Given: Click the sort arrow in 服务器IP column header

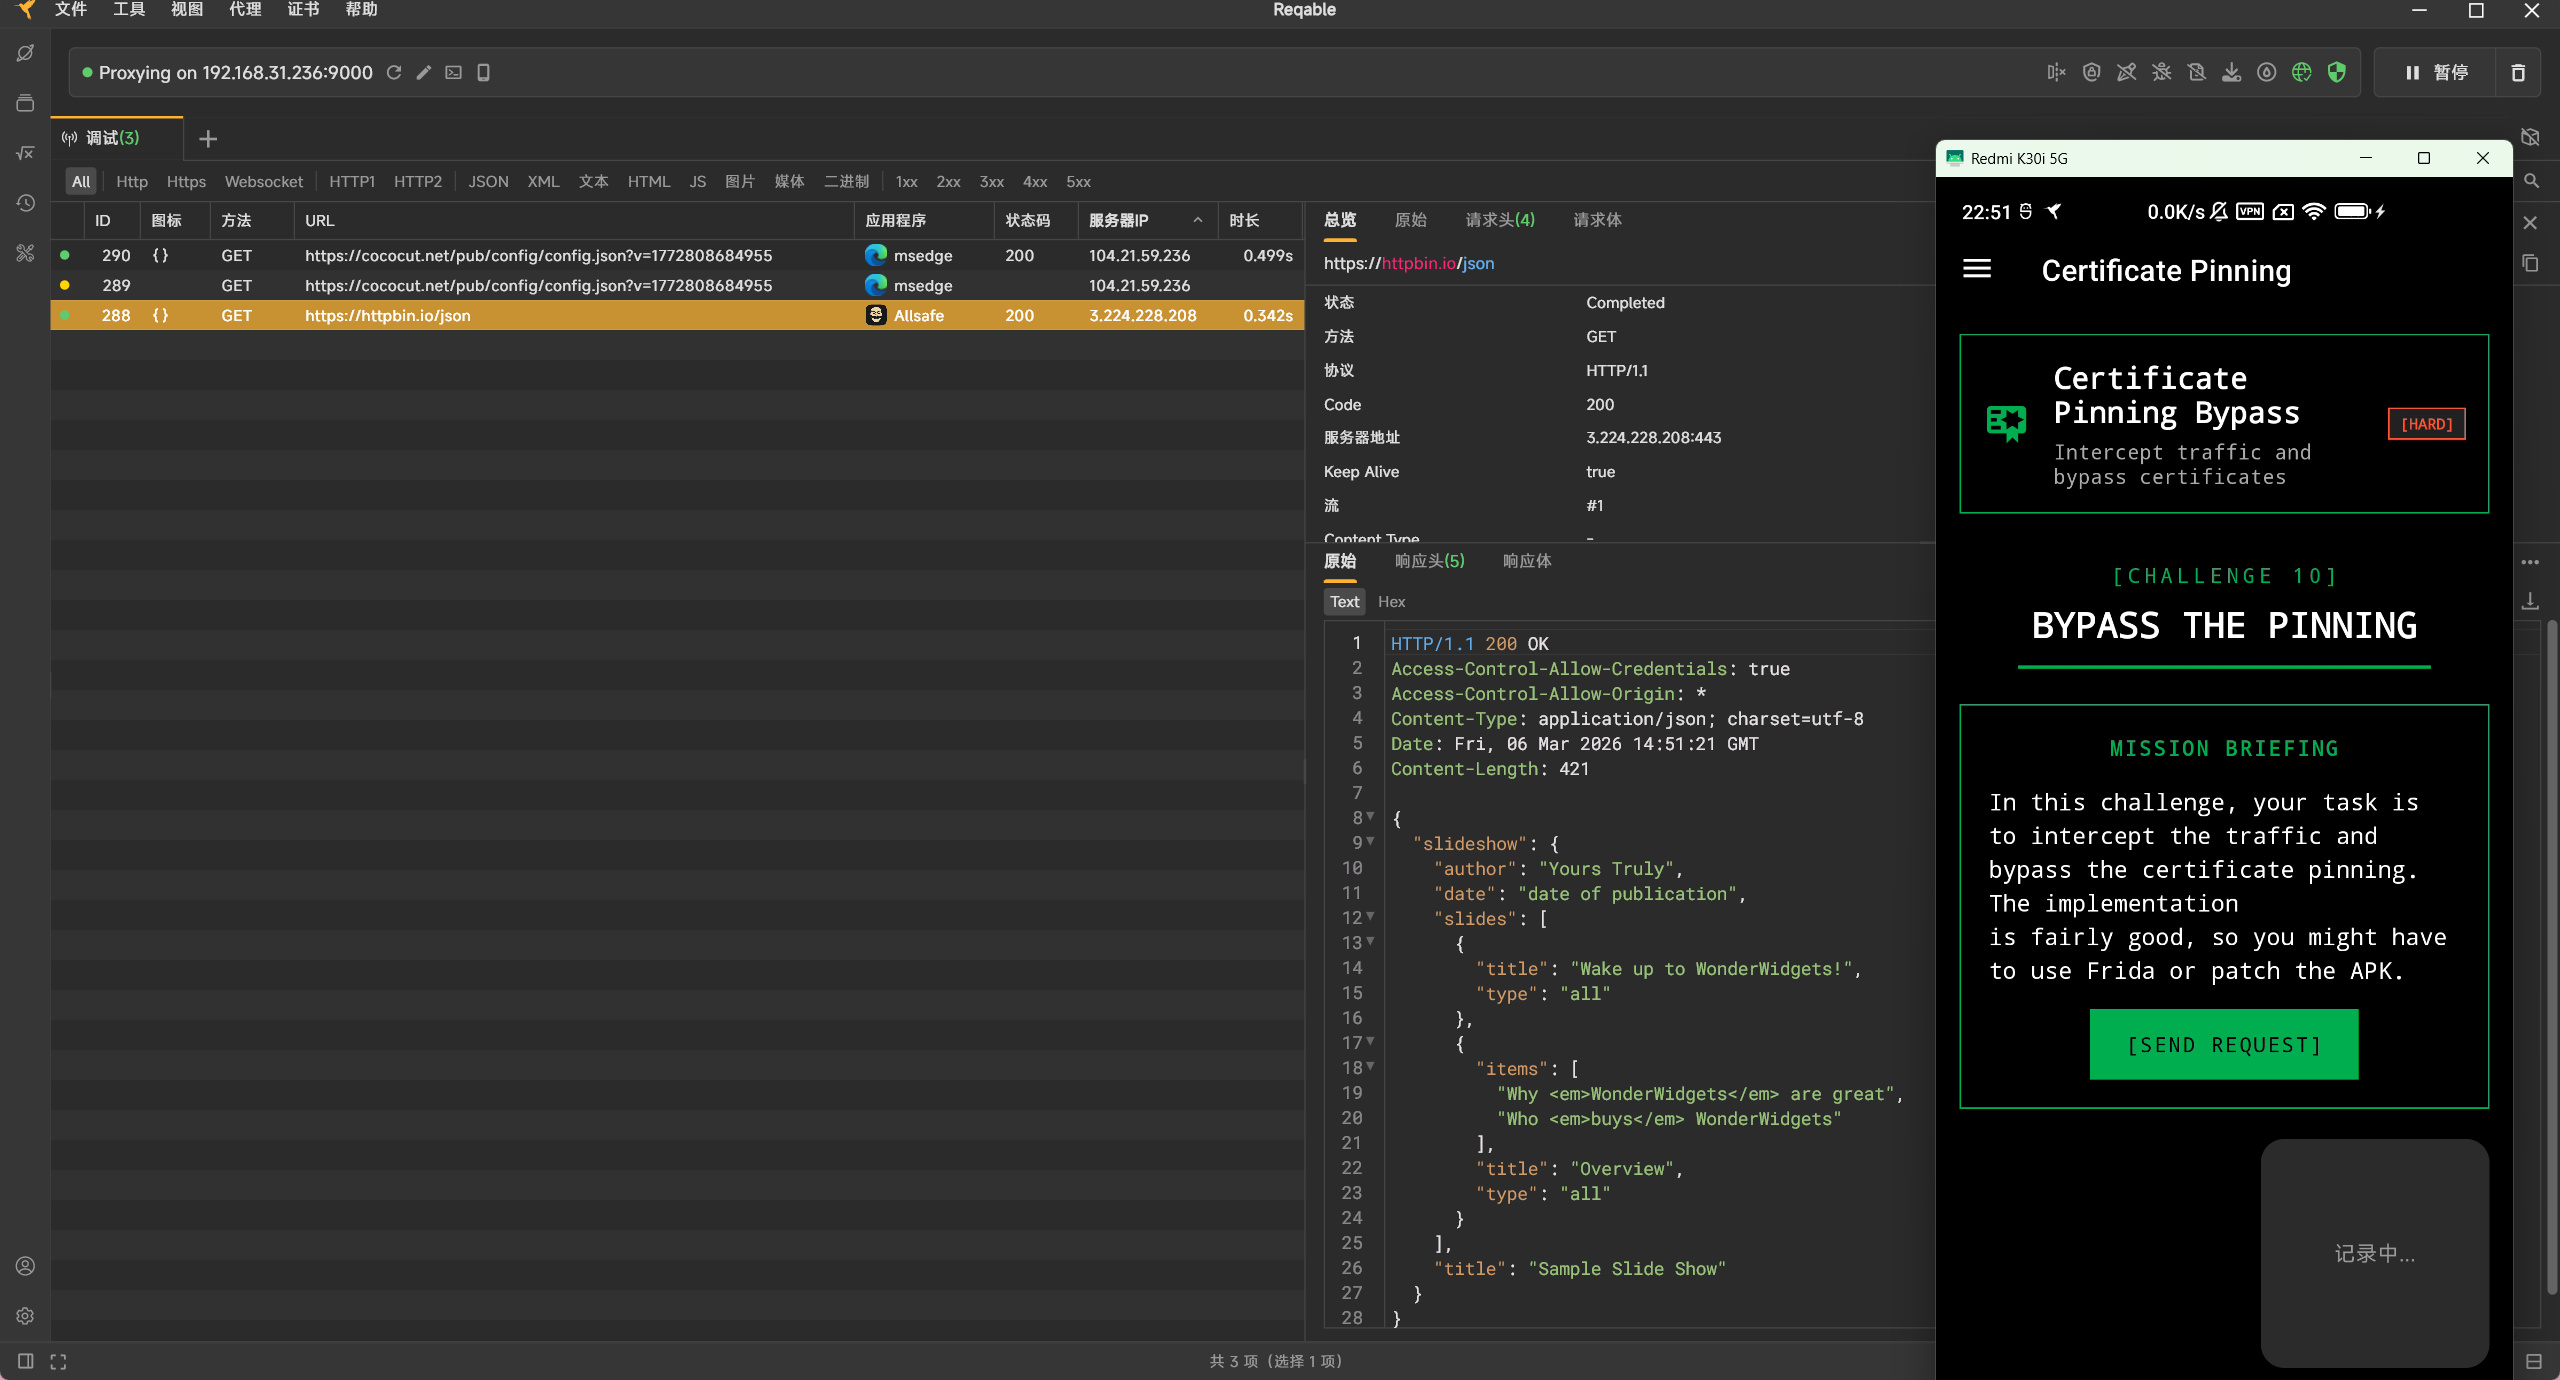Looking at the screenshot, I should tap(1197, 220).
